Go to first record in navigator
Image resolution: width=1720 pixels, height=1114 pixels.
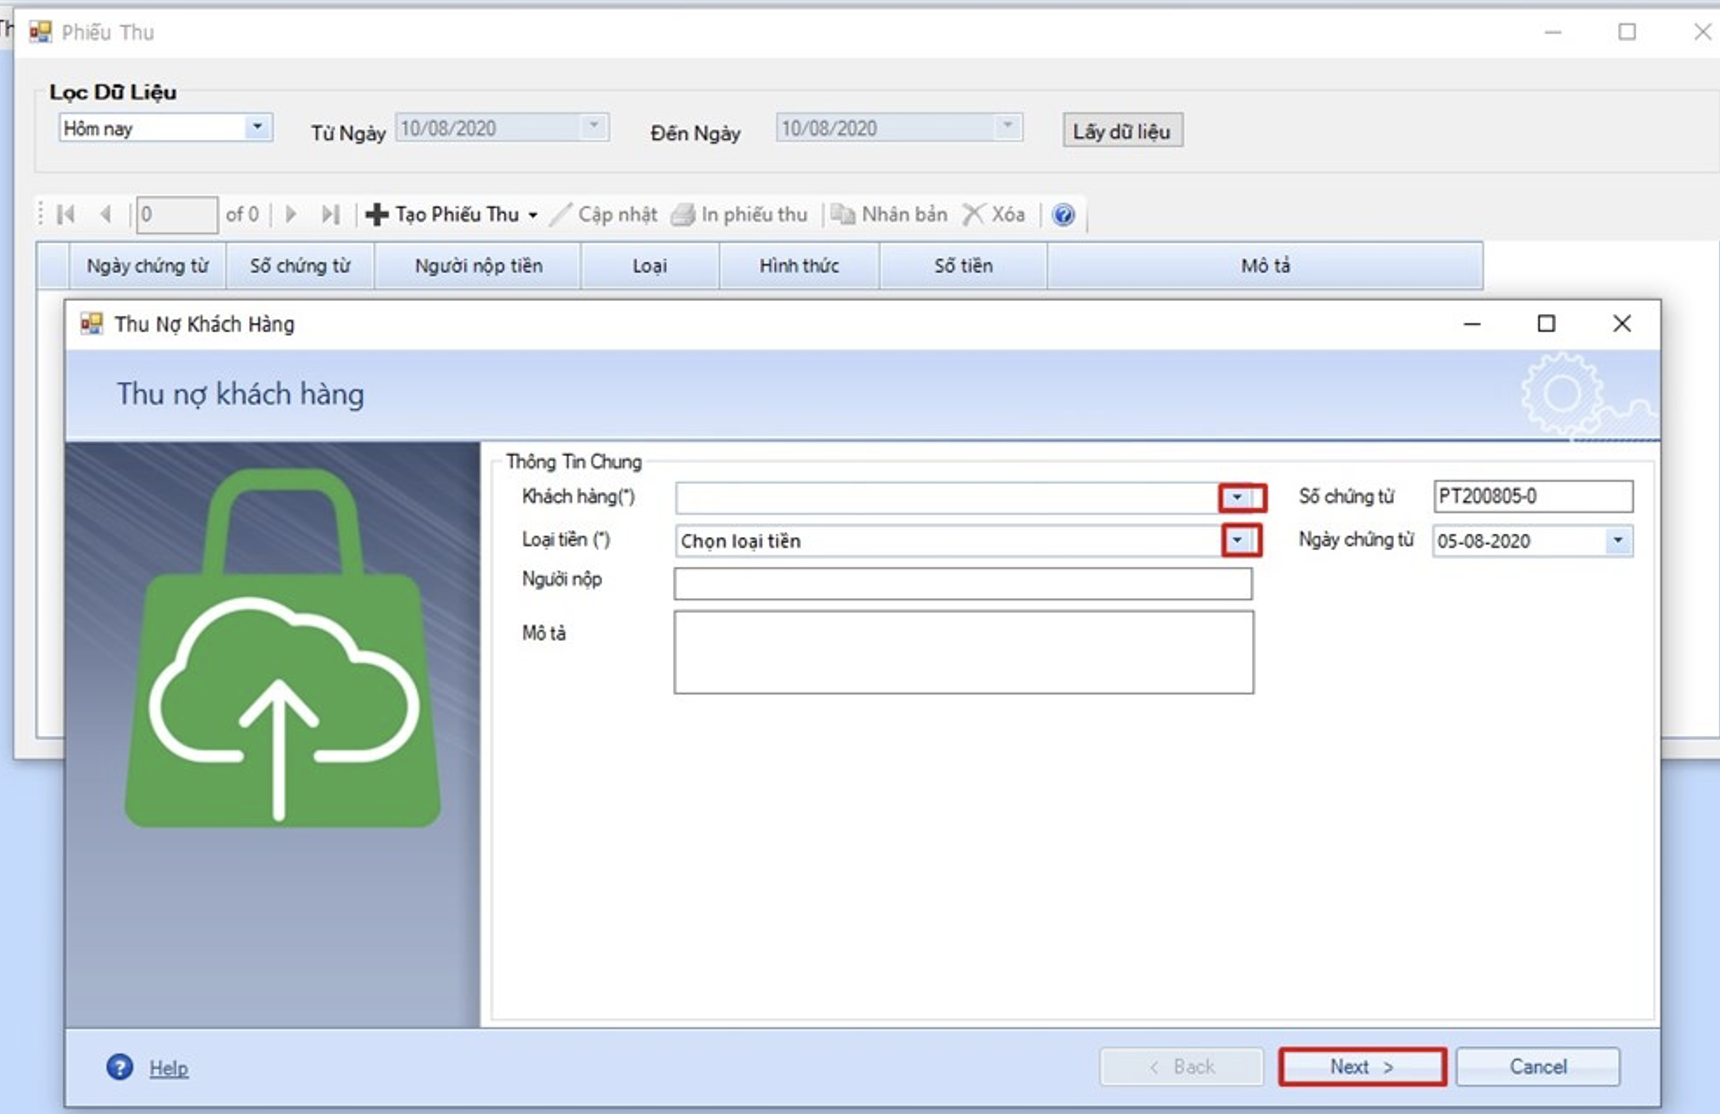[67, 214]
